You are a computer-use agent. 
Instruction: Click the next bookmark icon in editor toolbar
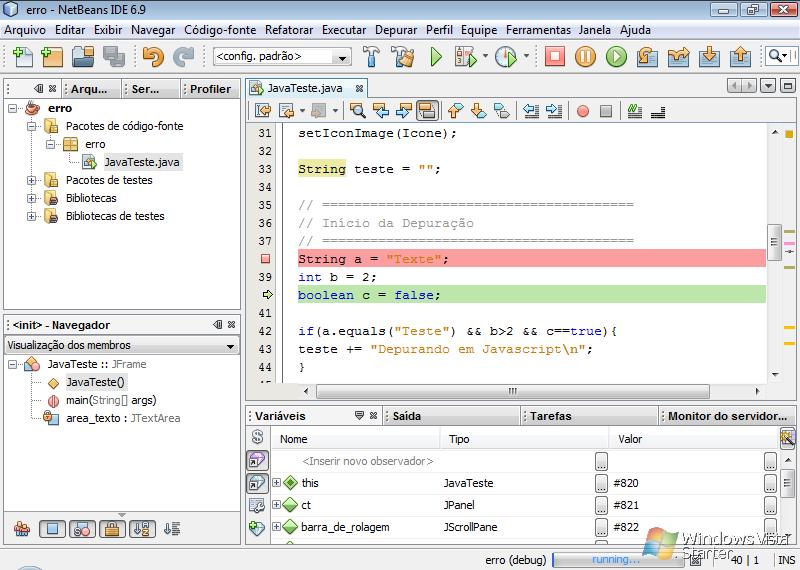point(478,110)
